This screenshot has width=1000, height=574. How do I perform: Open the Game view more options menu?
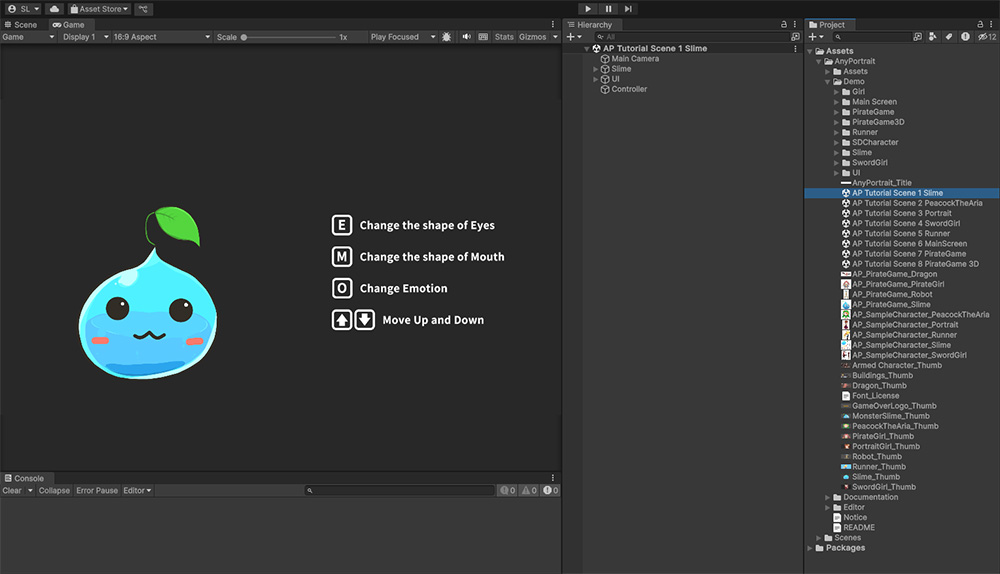coord(553,24)
